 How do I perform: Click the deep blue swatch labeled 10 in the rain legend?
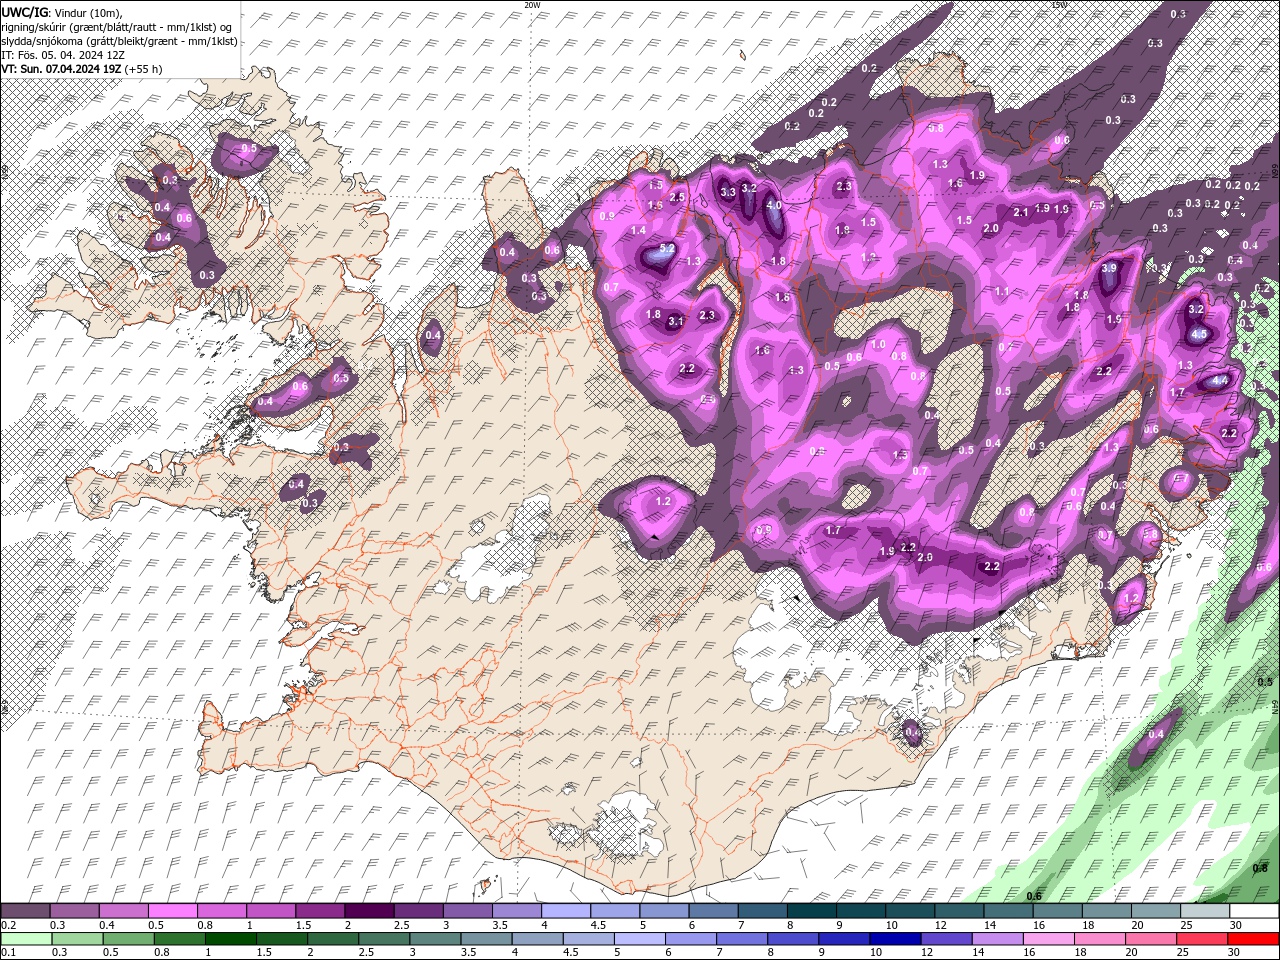(894, 939)
